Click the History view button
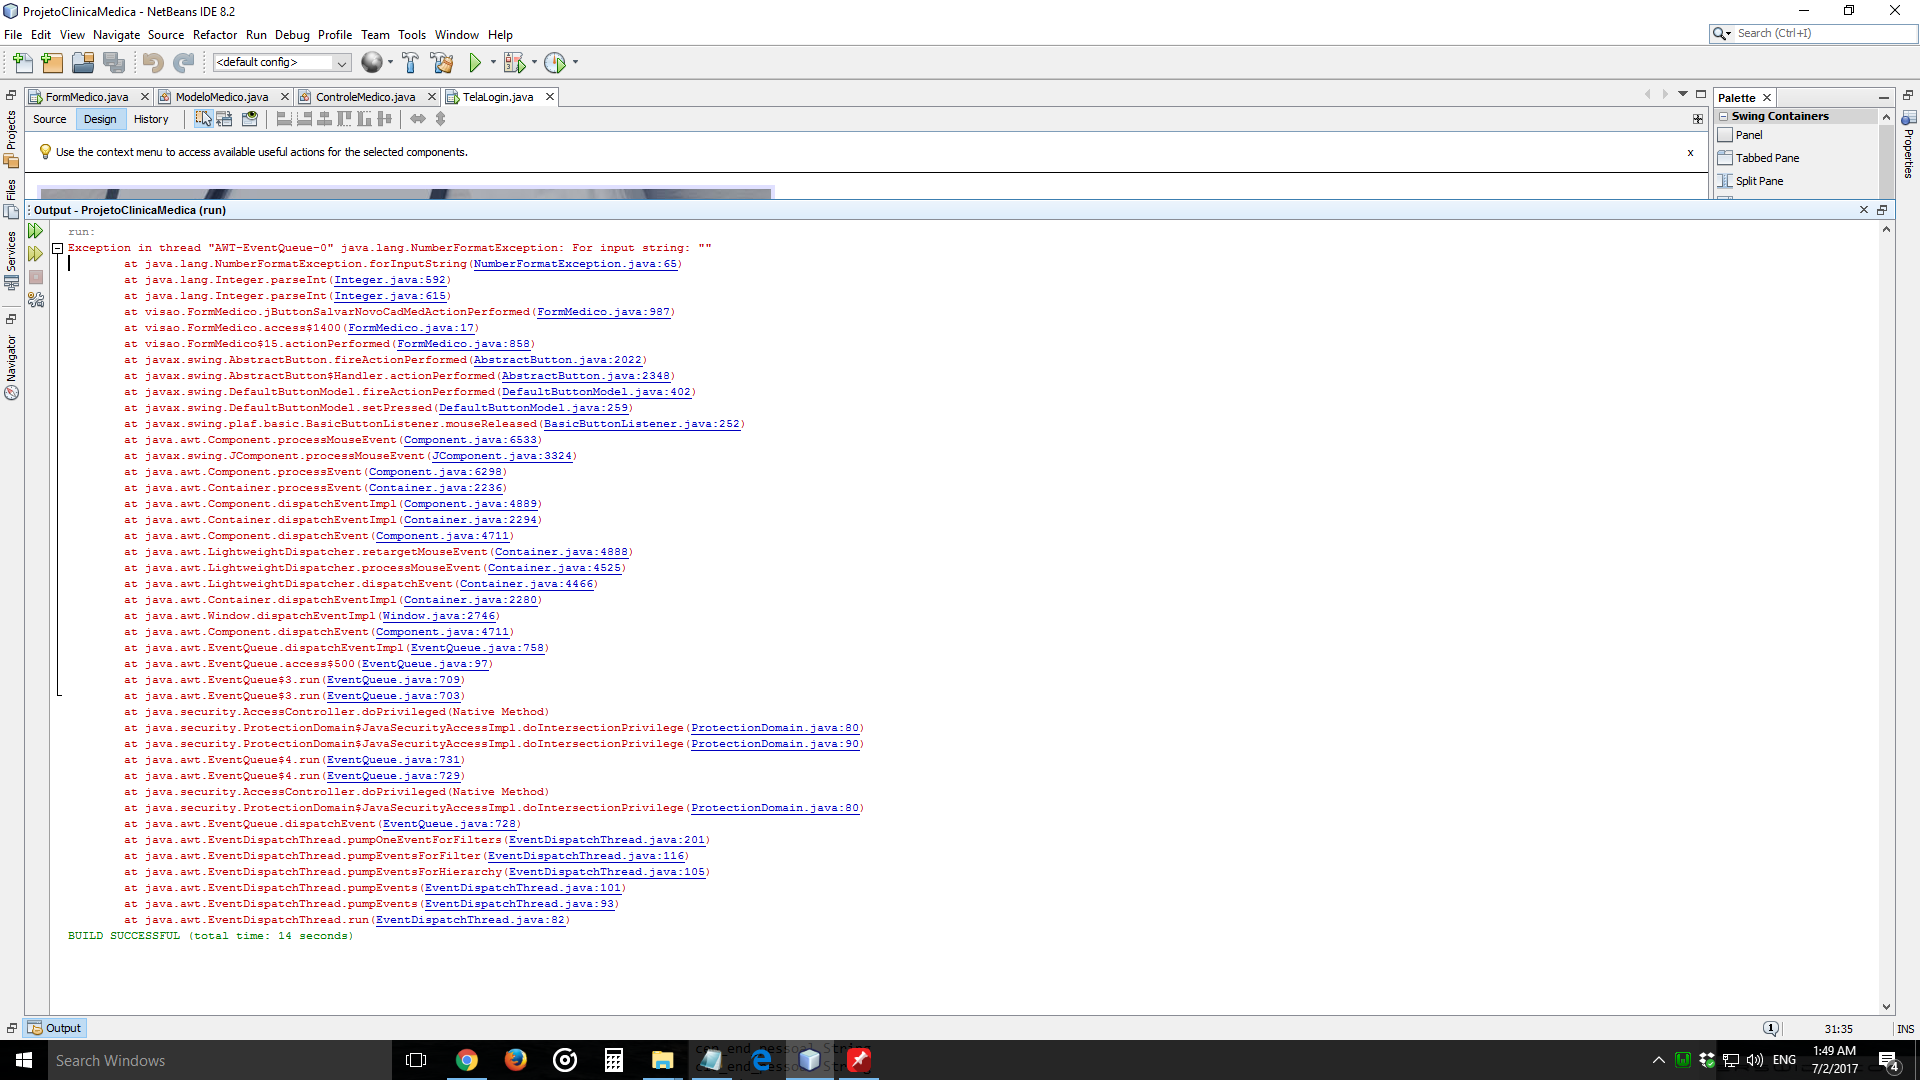The width and height of the screenshot is (1920, 1080). pyautogui.click(x=151, y=119)
